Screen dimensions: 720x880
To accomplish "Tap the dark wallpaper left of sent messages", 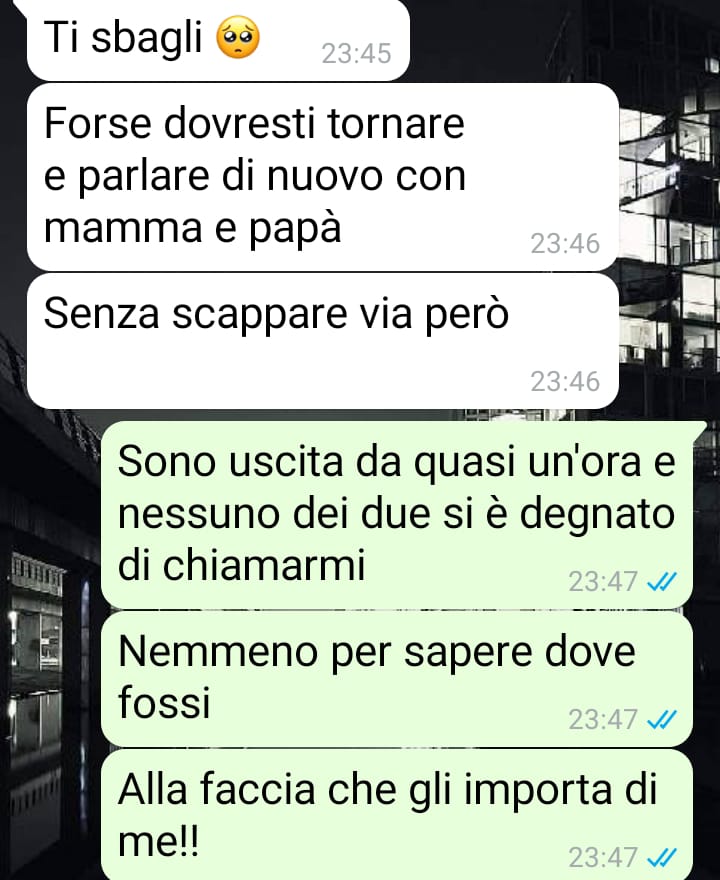I will (x=49, y=645).
